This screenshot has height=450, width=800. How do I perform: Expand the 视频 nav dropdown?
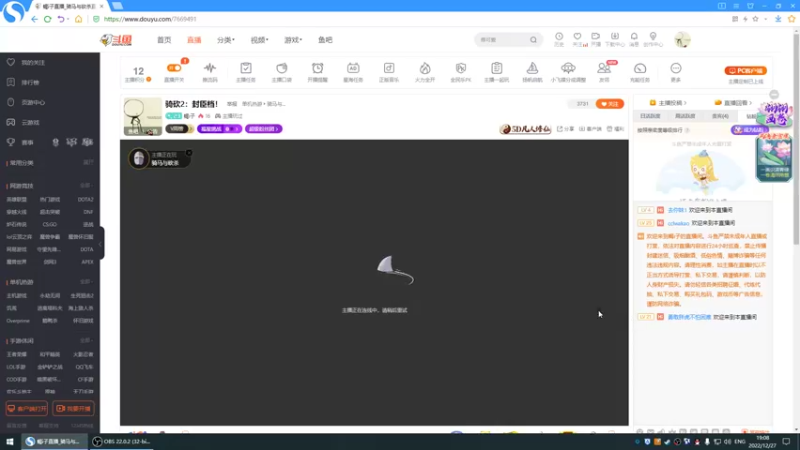(x=259, y=40)
